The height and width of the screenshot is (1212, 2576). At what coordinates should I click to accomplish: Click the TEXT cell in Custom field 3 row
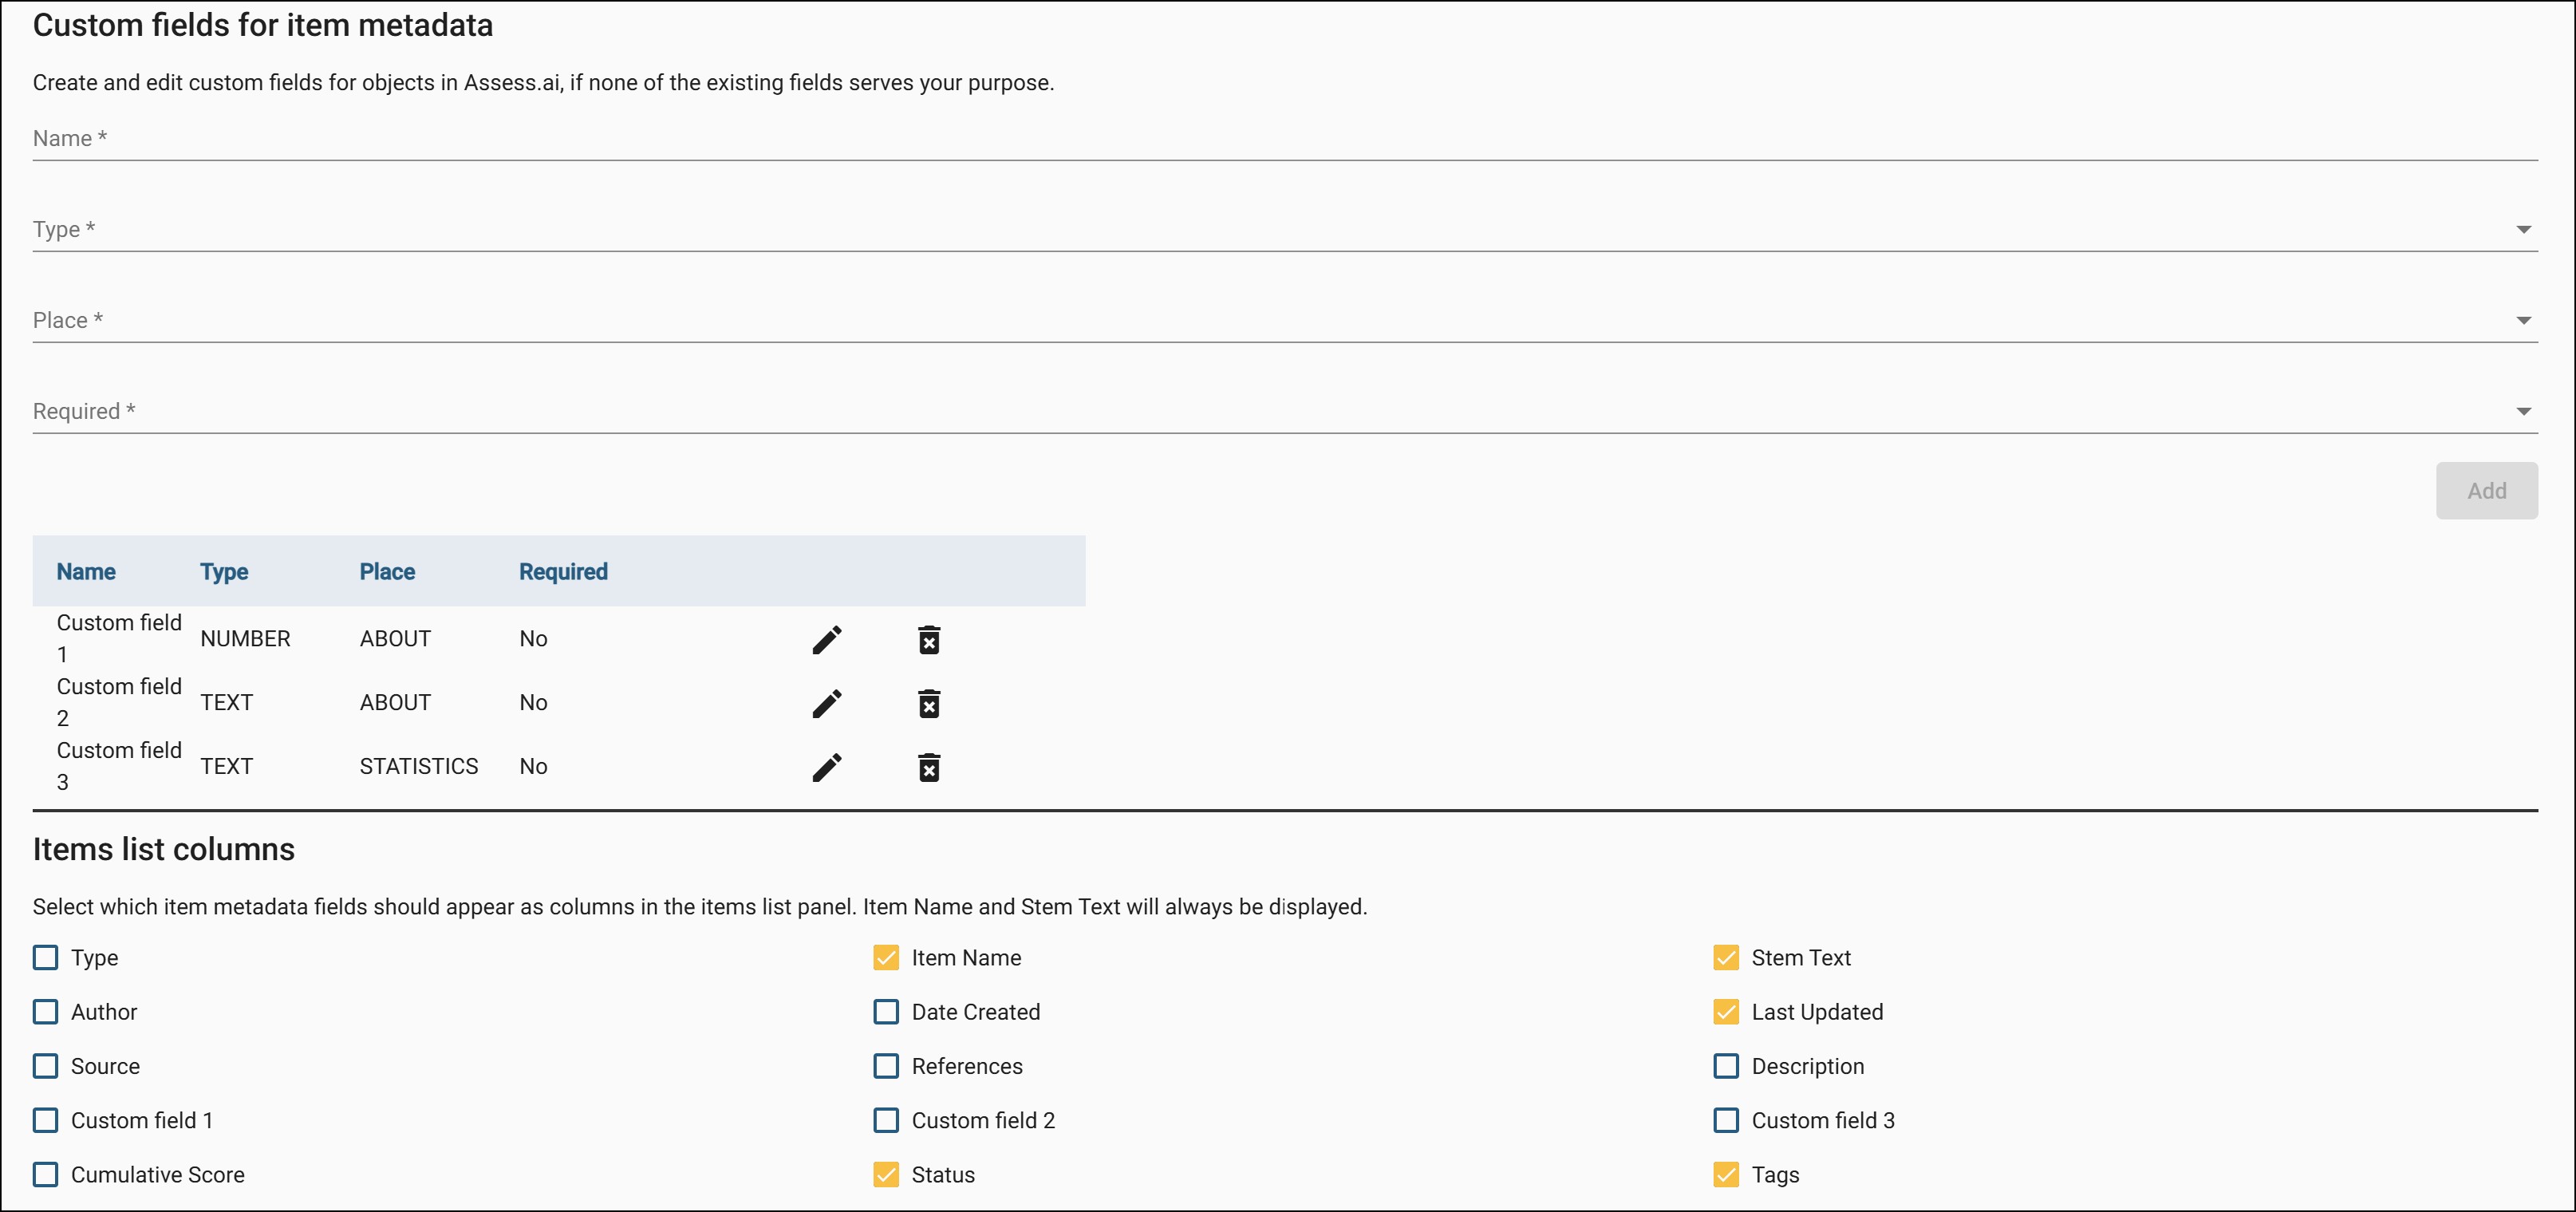click(x=226, y=767)
